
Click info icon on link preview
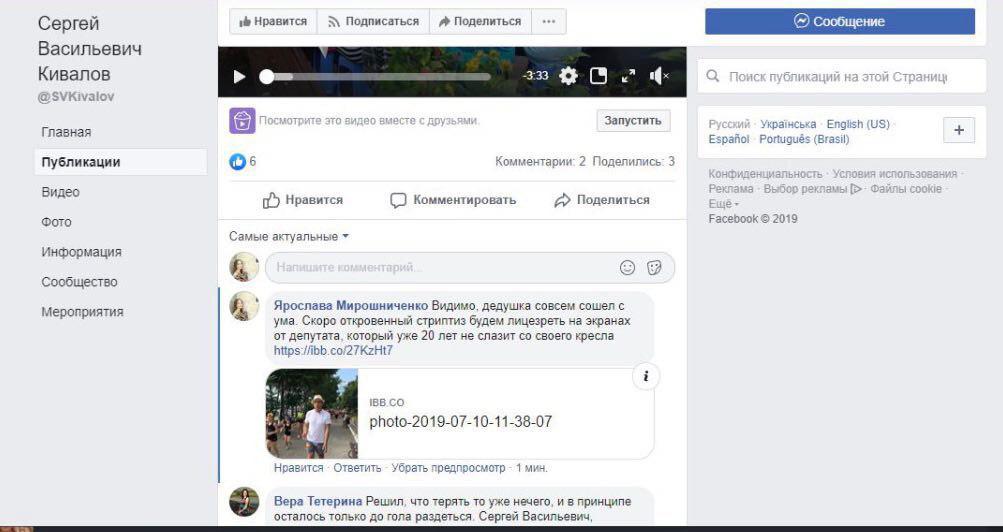point(646,376)
